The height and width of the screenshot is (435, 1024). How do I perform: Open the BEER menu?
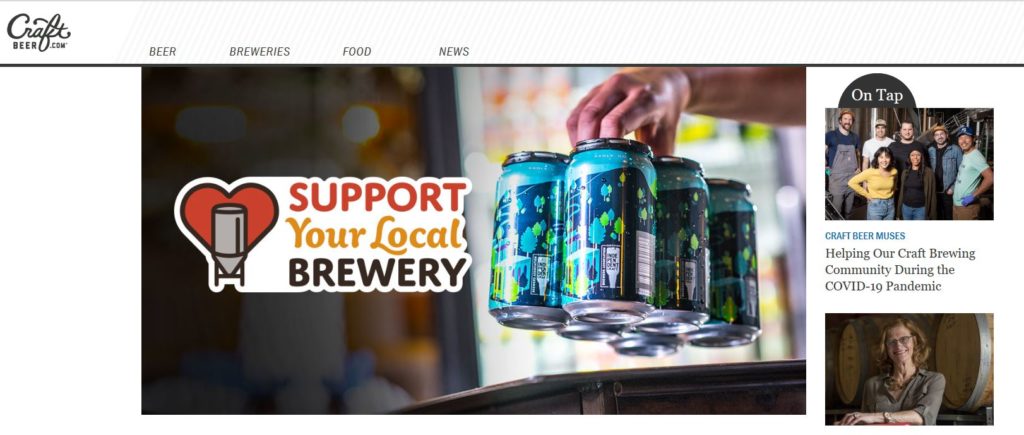[x=163, y=52]
